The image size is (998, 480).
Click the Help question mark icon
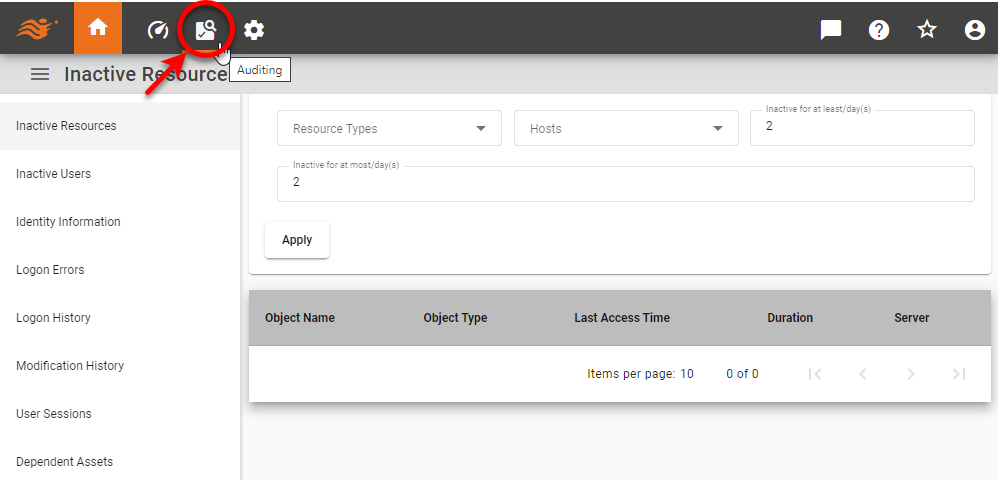pyautogui.click(x=879, y=30)
